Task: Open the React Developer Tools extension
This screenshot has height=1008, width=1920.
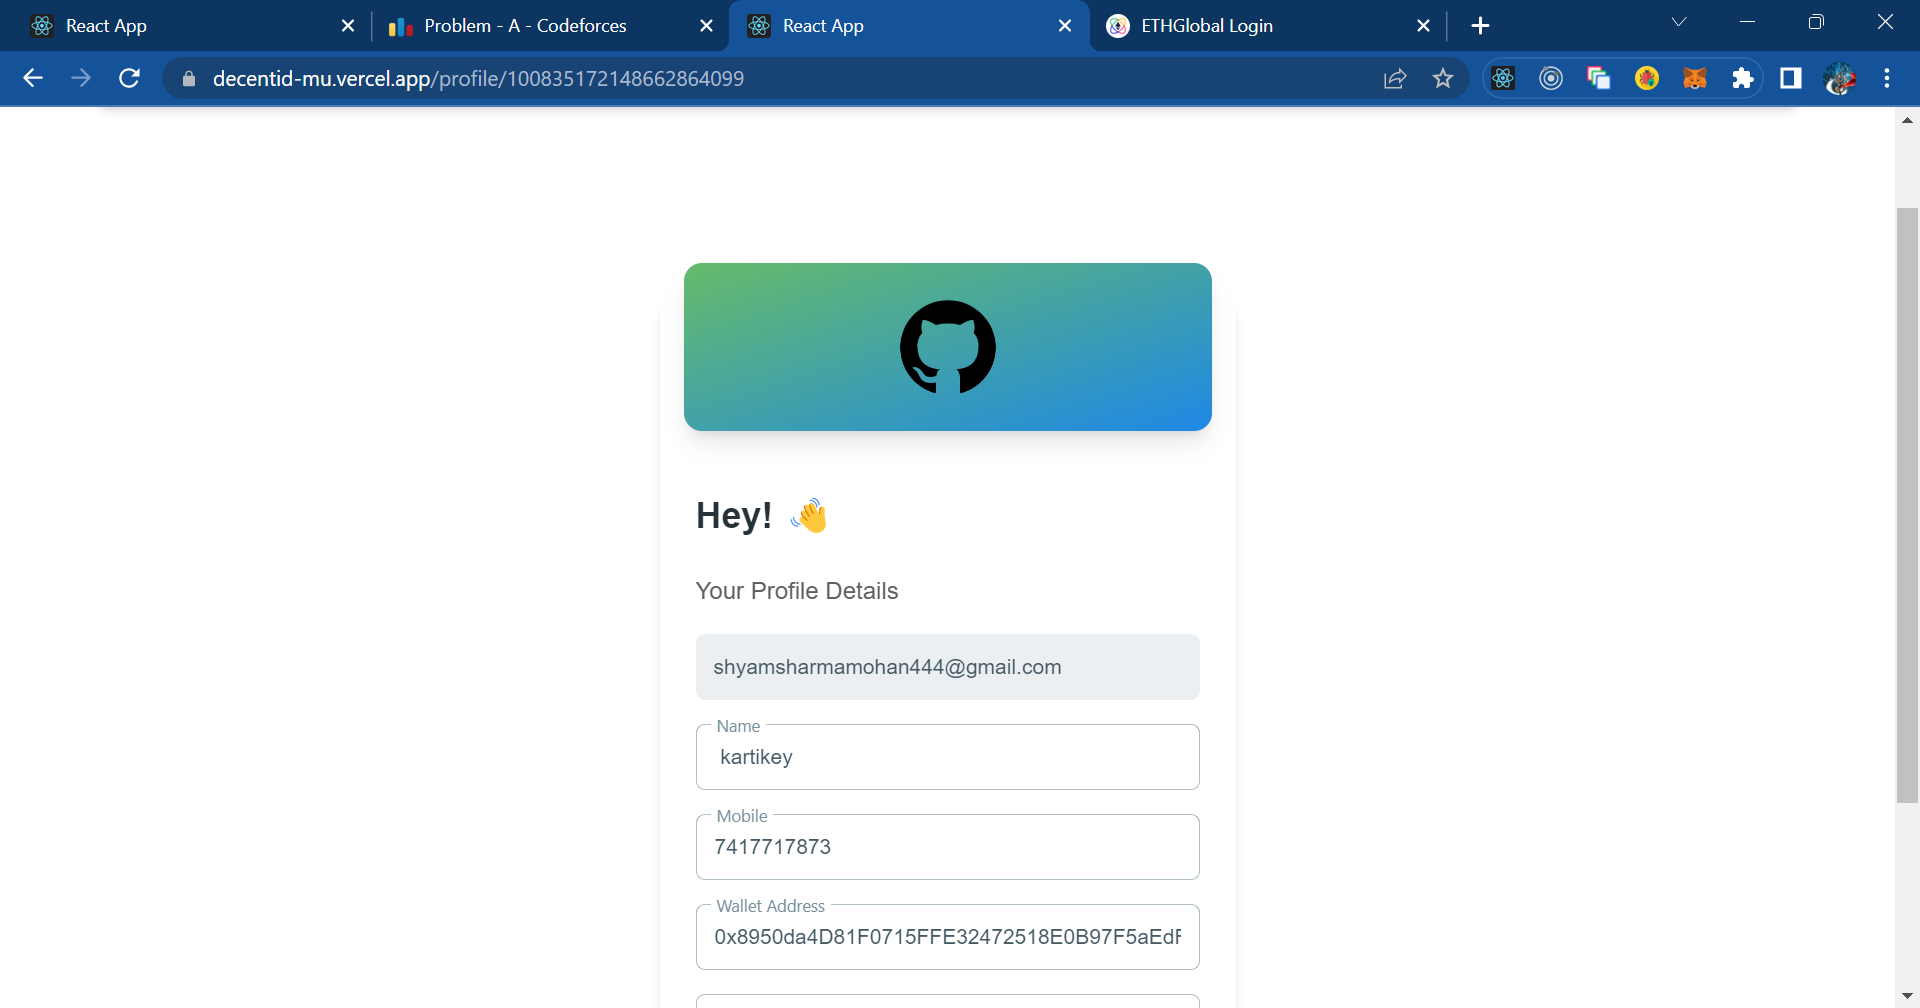Action: 1503,78
